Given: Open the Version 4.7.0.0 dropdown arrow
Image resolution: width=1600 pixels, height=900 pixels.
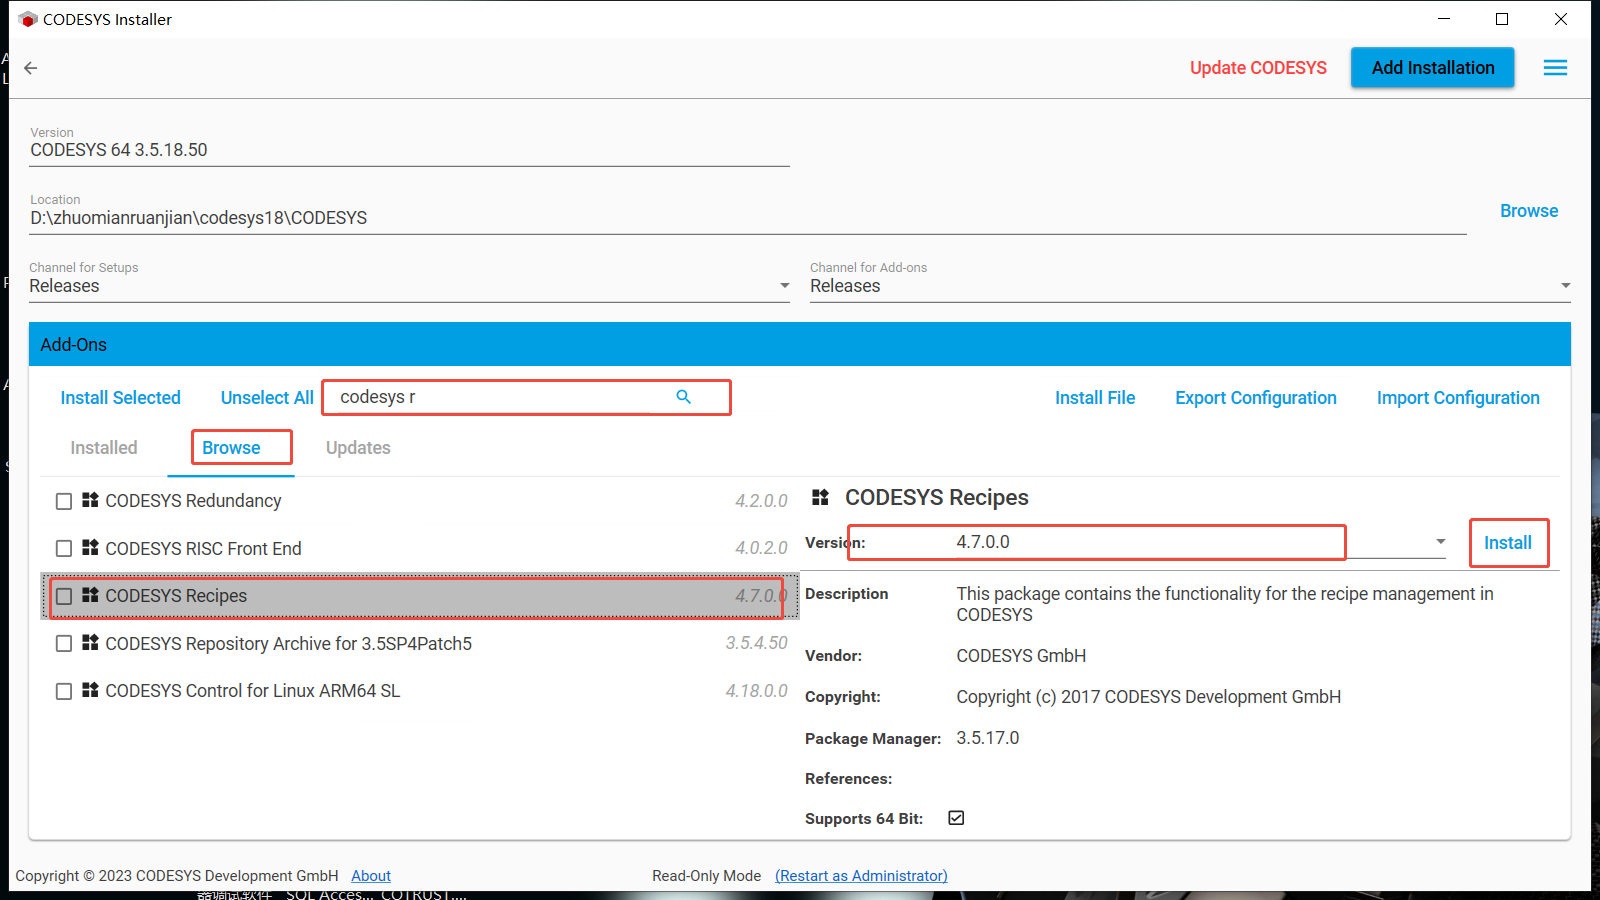Looking at the screenshot, I should pos(1441,542).
